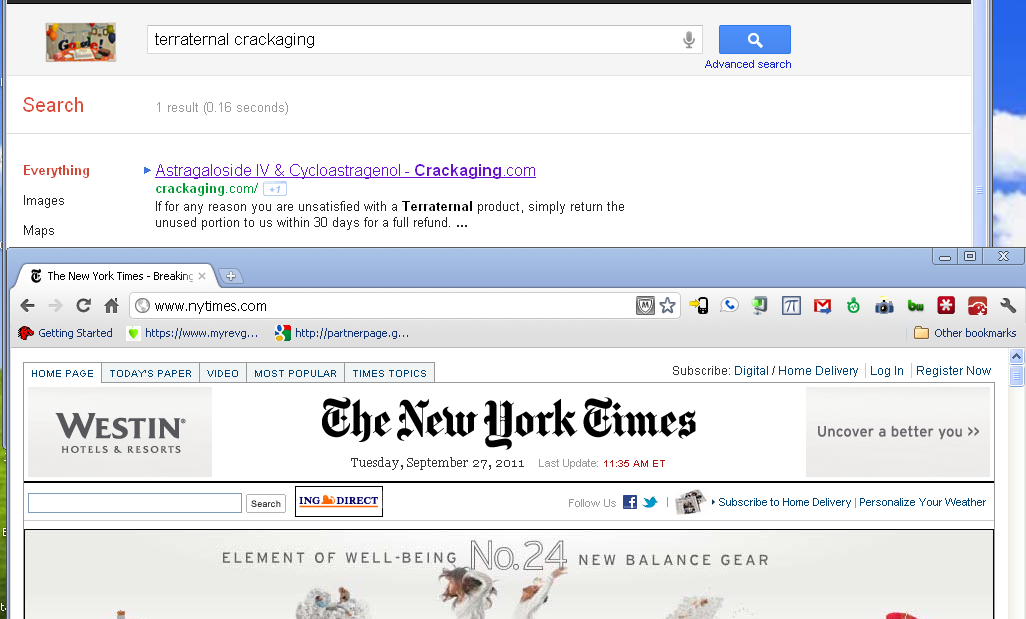Click the Gmail send extension icon
Image resolution: width=1026 pixels, height=619 pixels.
823,306
